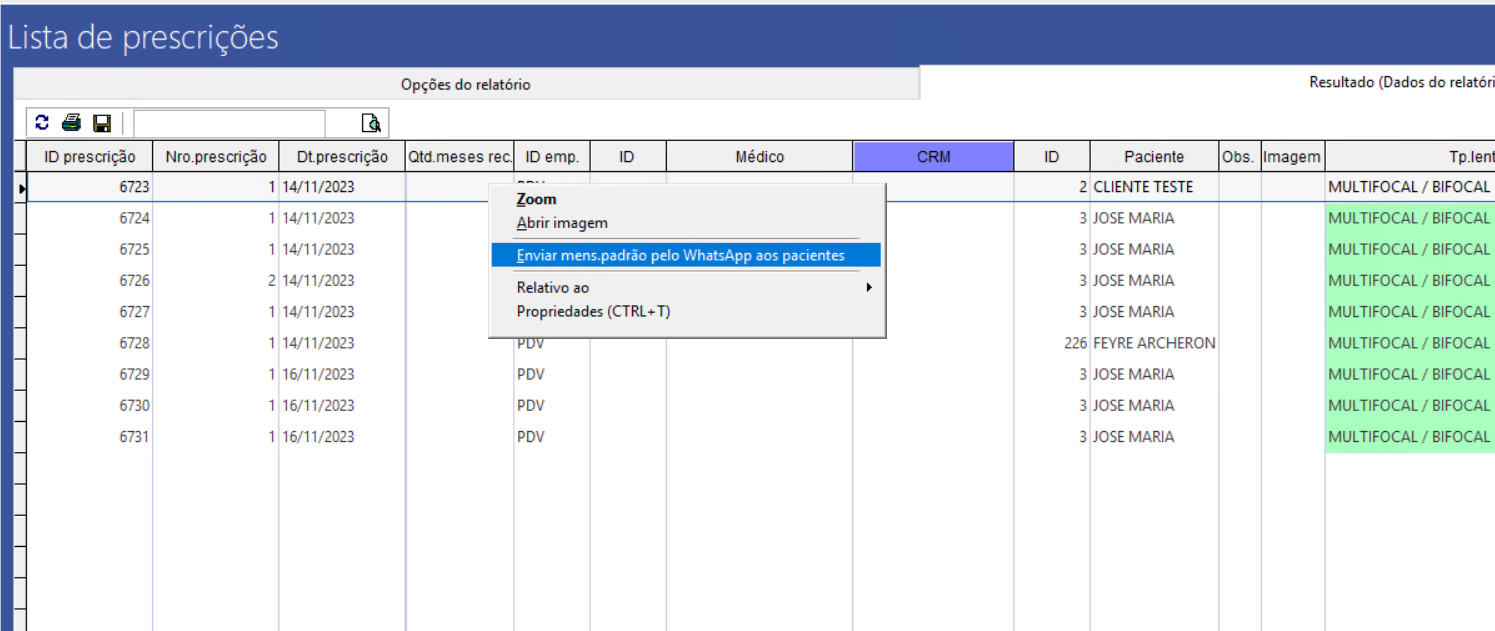
Task: Click the search document magnifier icon
Action: (371, 123)
